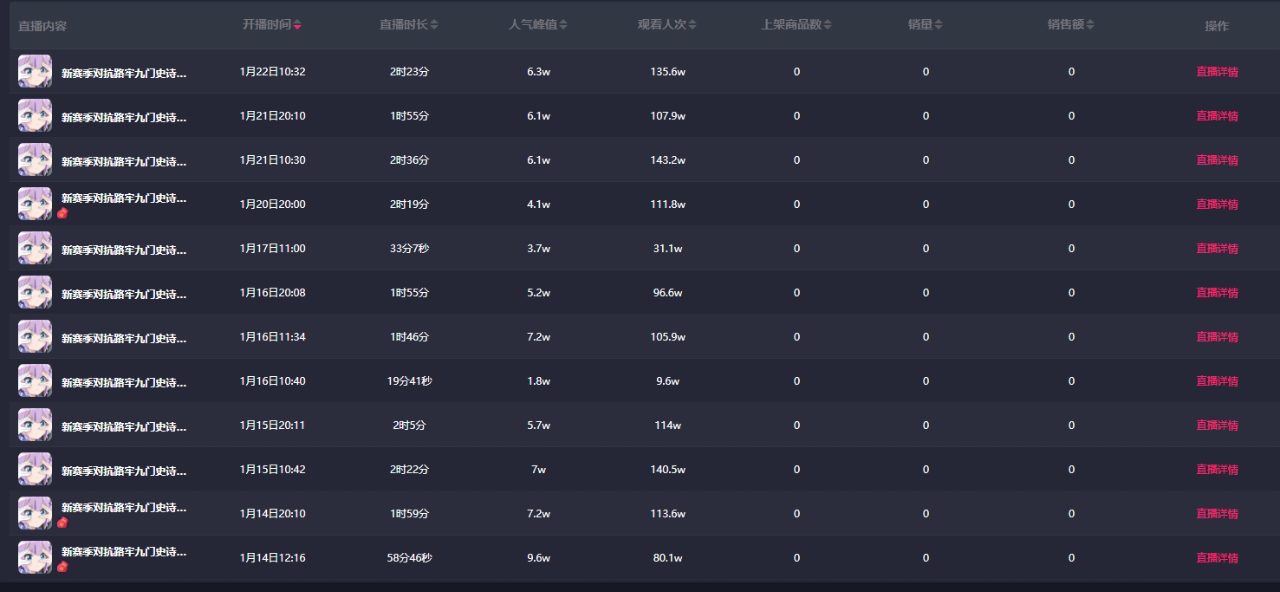Image resolution: width=1280 pixels, height=592 pixels.
Task: Open 直播详情 for 1月15日10:42 stream
Action: pyautogui.click(x=1217, y=470)
